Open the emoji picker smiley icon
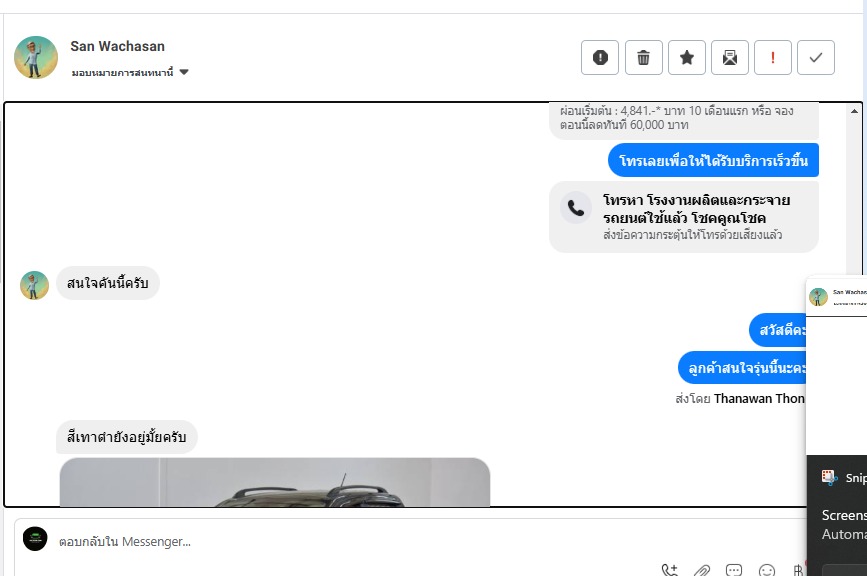Viewport: 867px width, 576px height. [x=767, y=570]
